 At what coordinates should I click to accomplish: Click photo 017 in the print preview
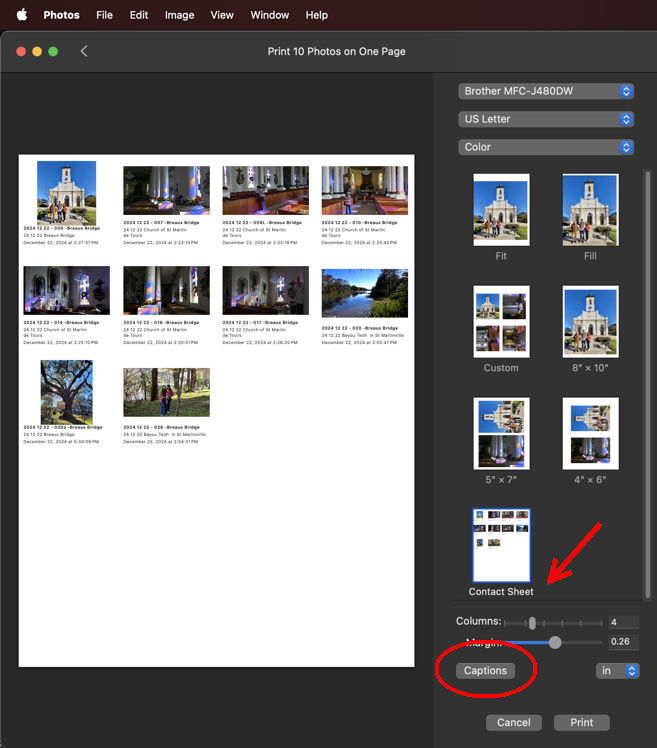pyautogui.click(x=265, y=291)
